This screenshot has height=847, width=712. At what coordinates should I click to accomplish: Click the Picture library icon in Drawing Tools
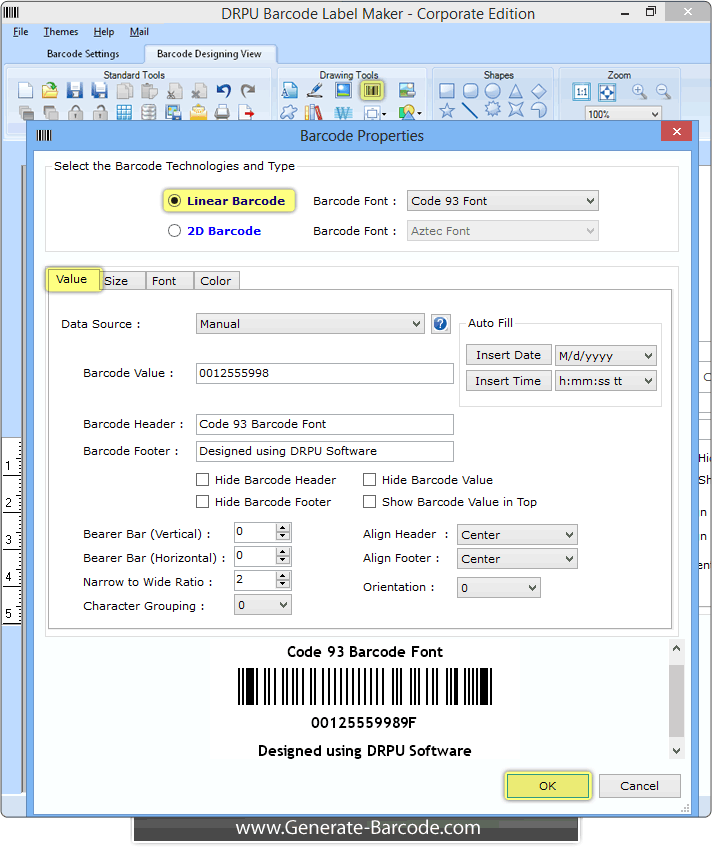coord(407,90)
